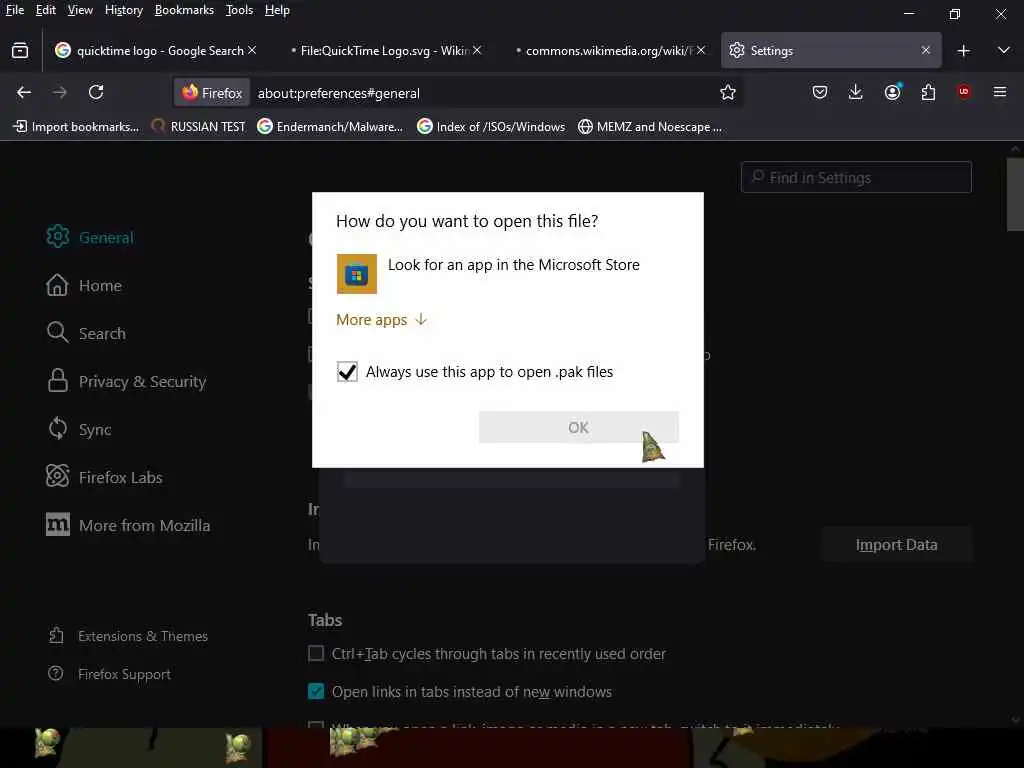Open the General settings category

tap(90, 237)
